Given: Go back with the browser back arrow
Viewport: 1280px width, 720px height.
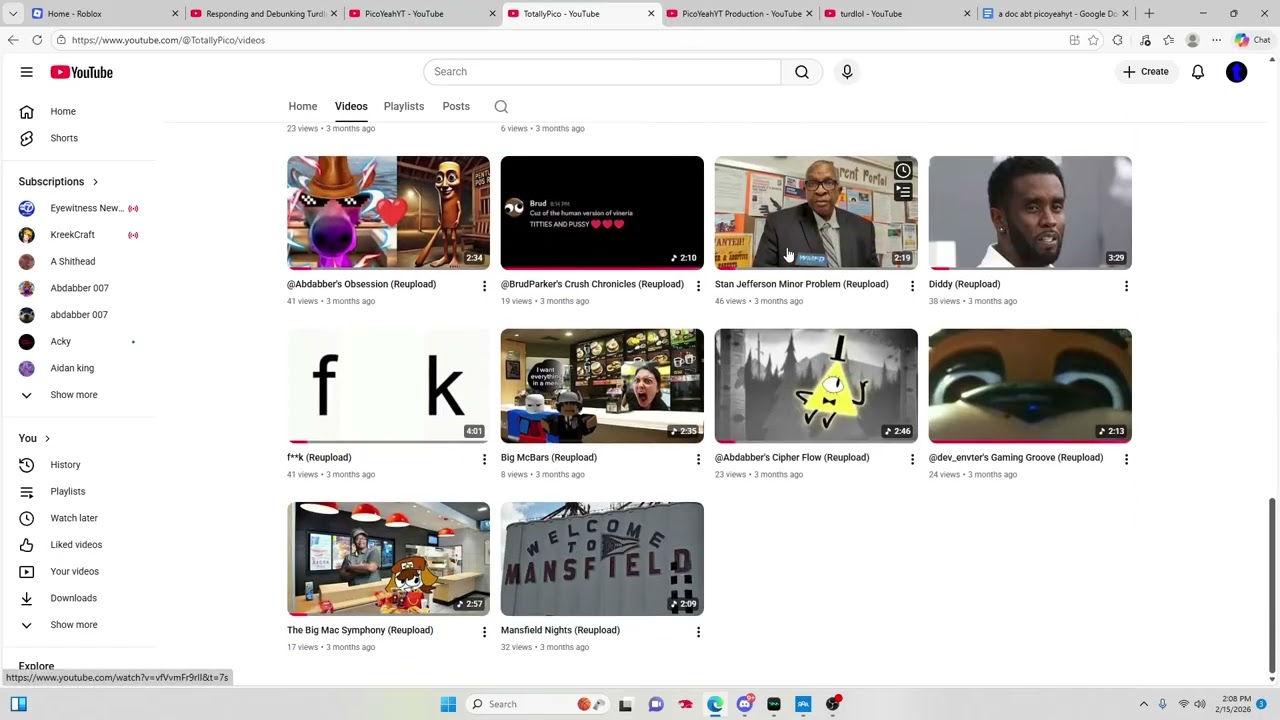Looking at the screenshot, I should pos(13,40).
